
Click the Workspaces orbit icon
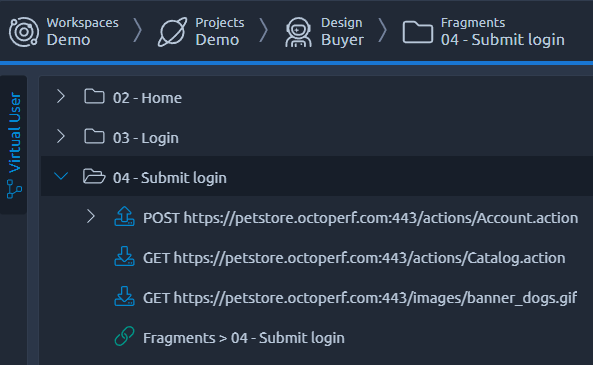point(23,32)
